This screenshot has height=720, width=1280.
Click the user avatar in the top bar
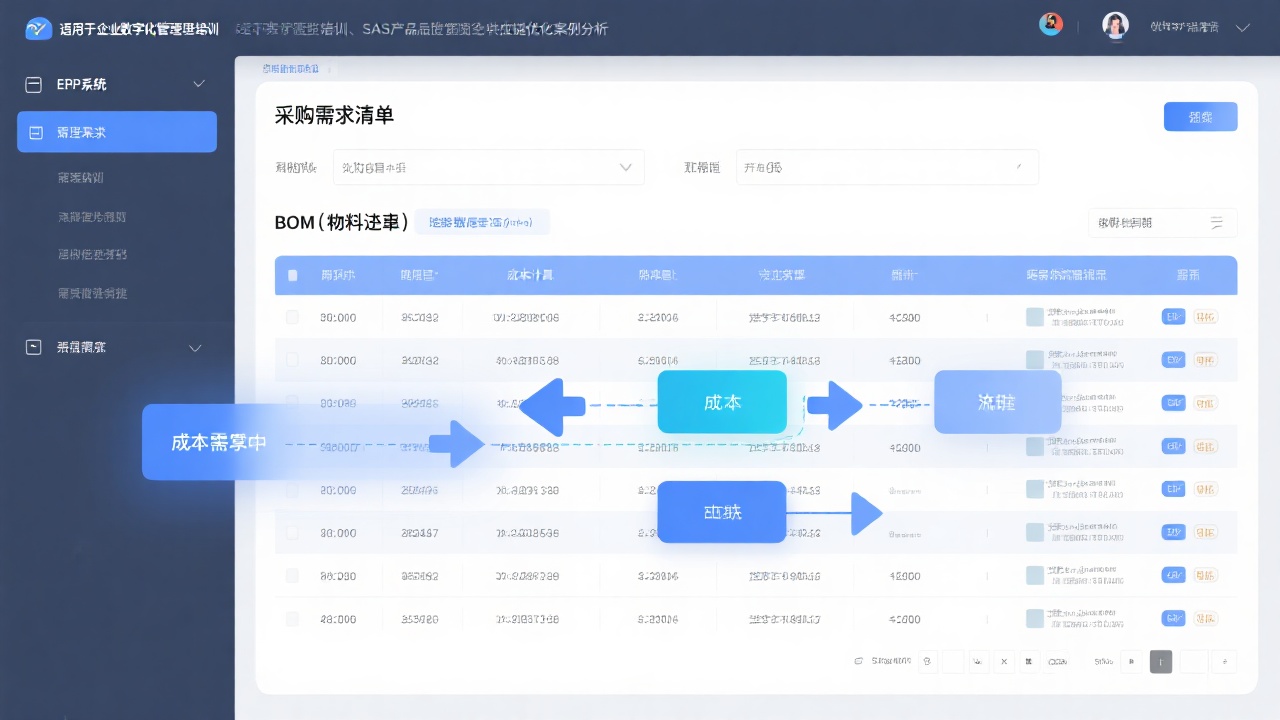click(x=1115, y=26)
